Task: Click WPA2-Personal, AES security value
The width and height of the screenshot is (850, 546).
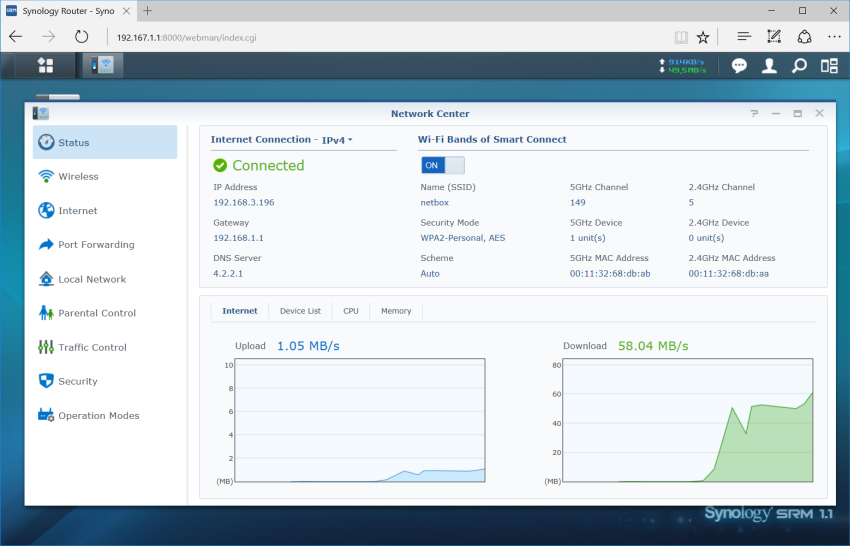Action: click(462, 237)
